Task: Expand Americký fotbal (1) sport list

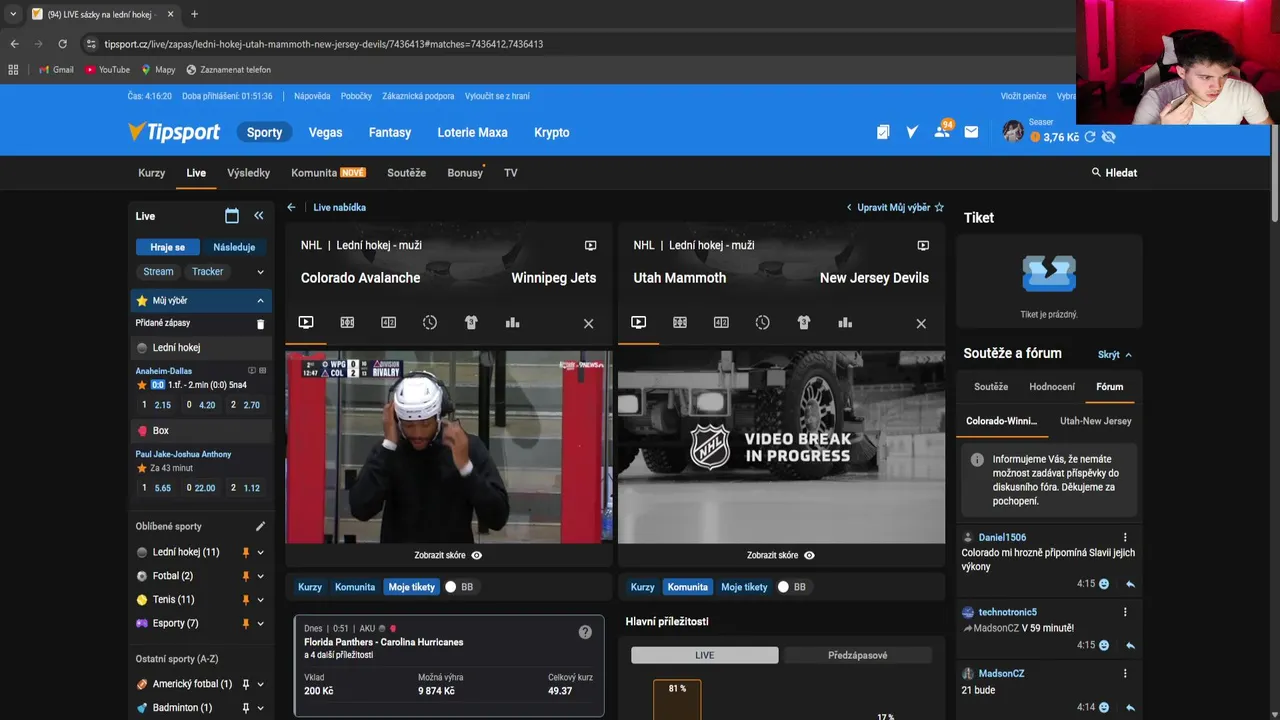Action: point(261,684)
